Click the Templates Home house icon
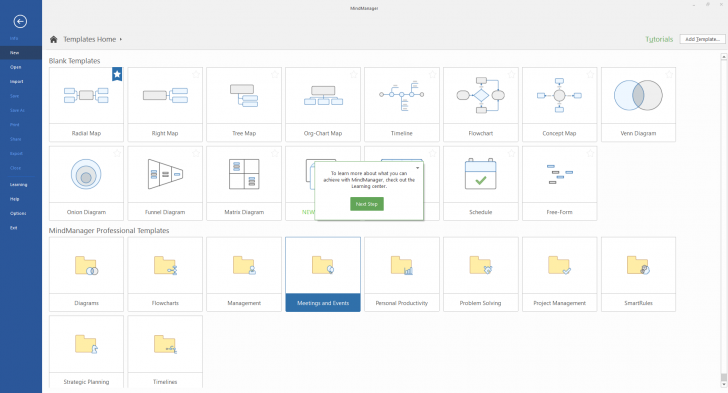 (x=53, y=39)
